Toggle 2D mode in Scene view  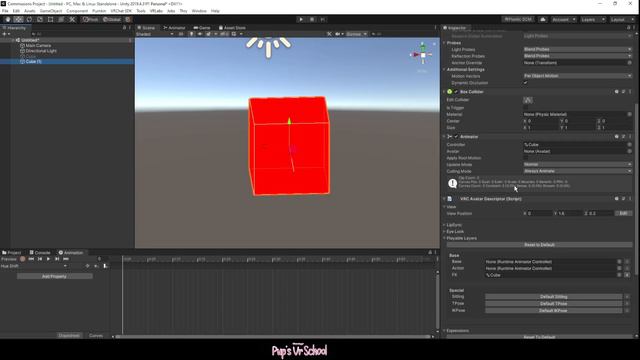tap(181, 34)
